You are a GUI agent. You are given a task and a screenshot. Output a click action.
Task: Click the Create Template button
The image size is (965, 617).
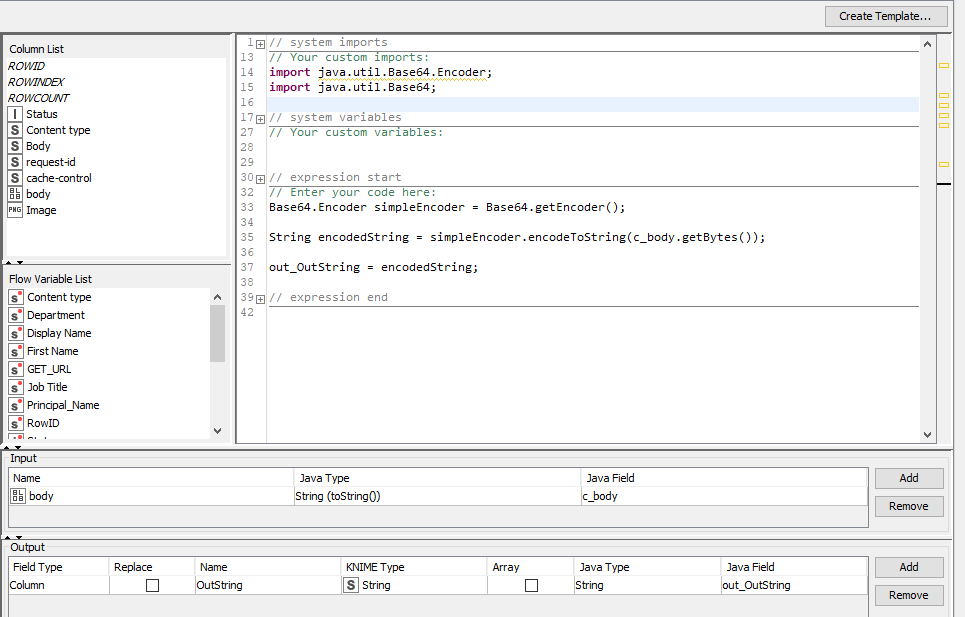(x=886, y=16)
